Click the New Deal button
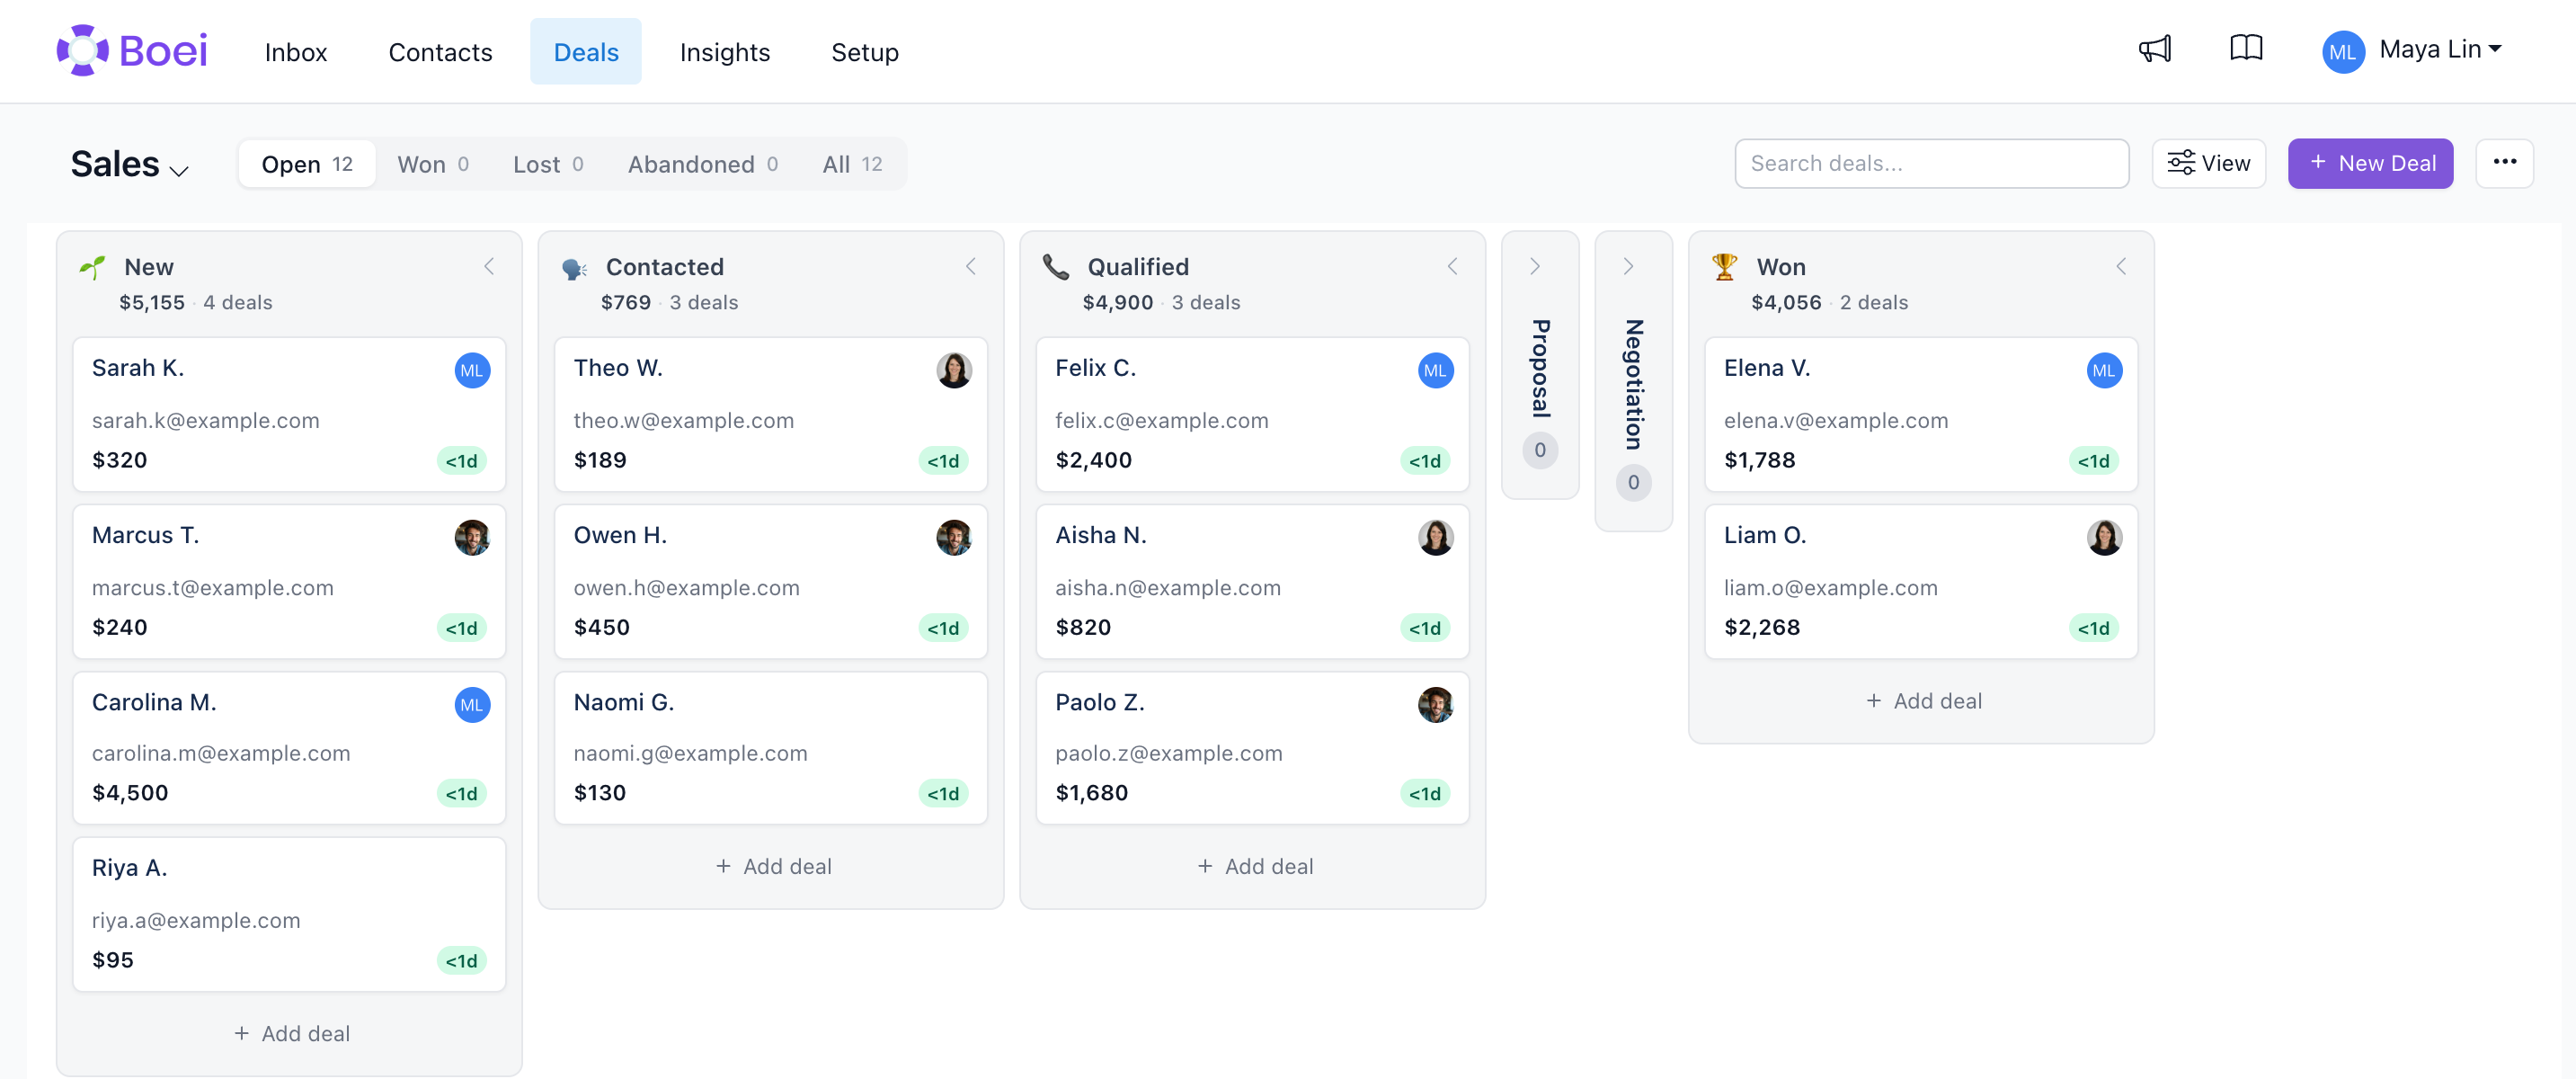This screenshot has width=2576, height=1079. click(x=2370, y=163)
